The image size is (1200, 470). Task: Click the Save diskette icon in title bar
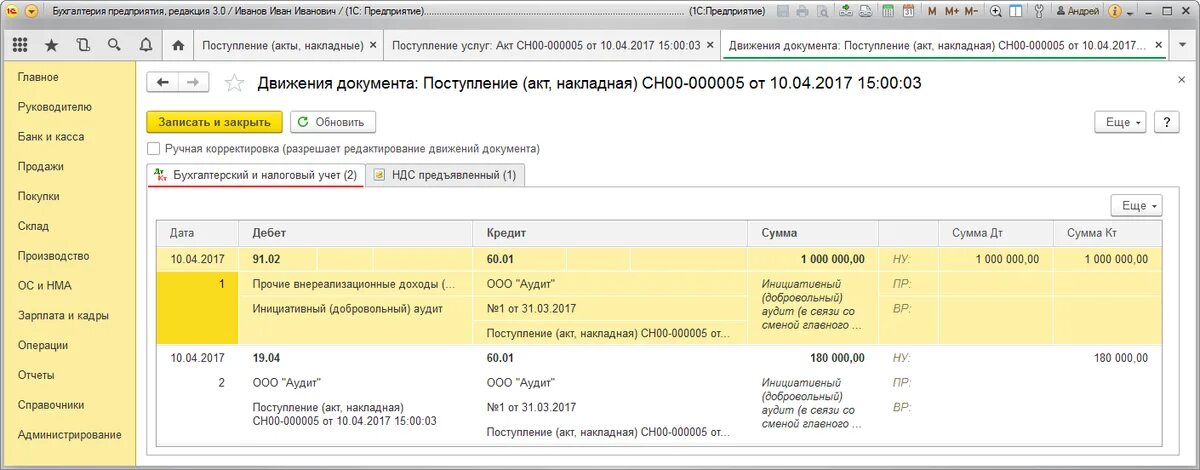pyautogui.click(x=781, y=11)
